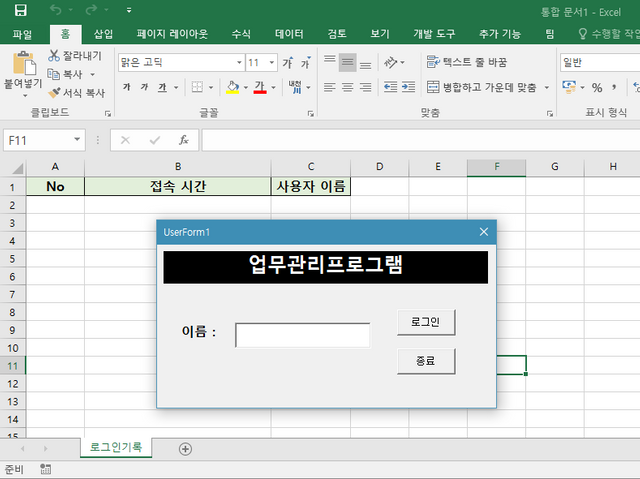The width and height of the screenshot is (640, 479).
Task: Click the Format Painter (서식 복사) brush
Action: [x=54, y=93]
